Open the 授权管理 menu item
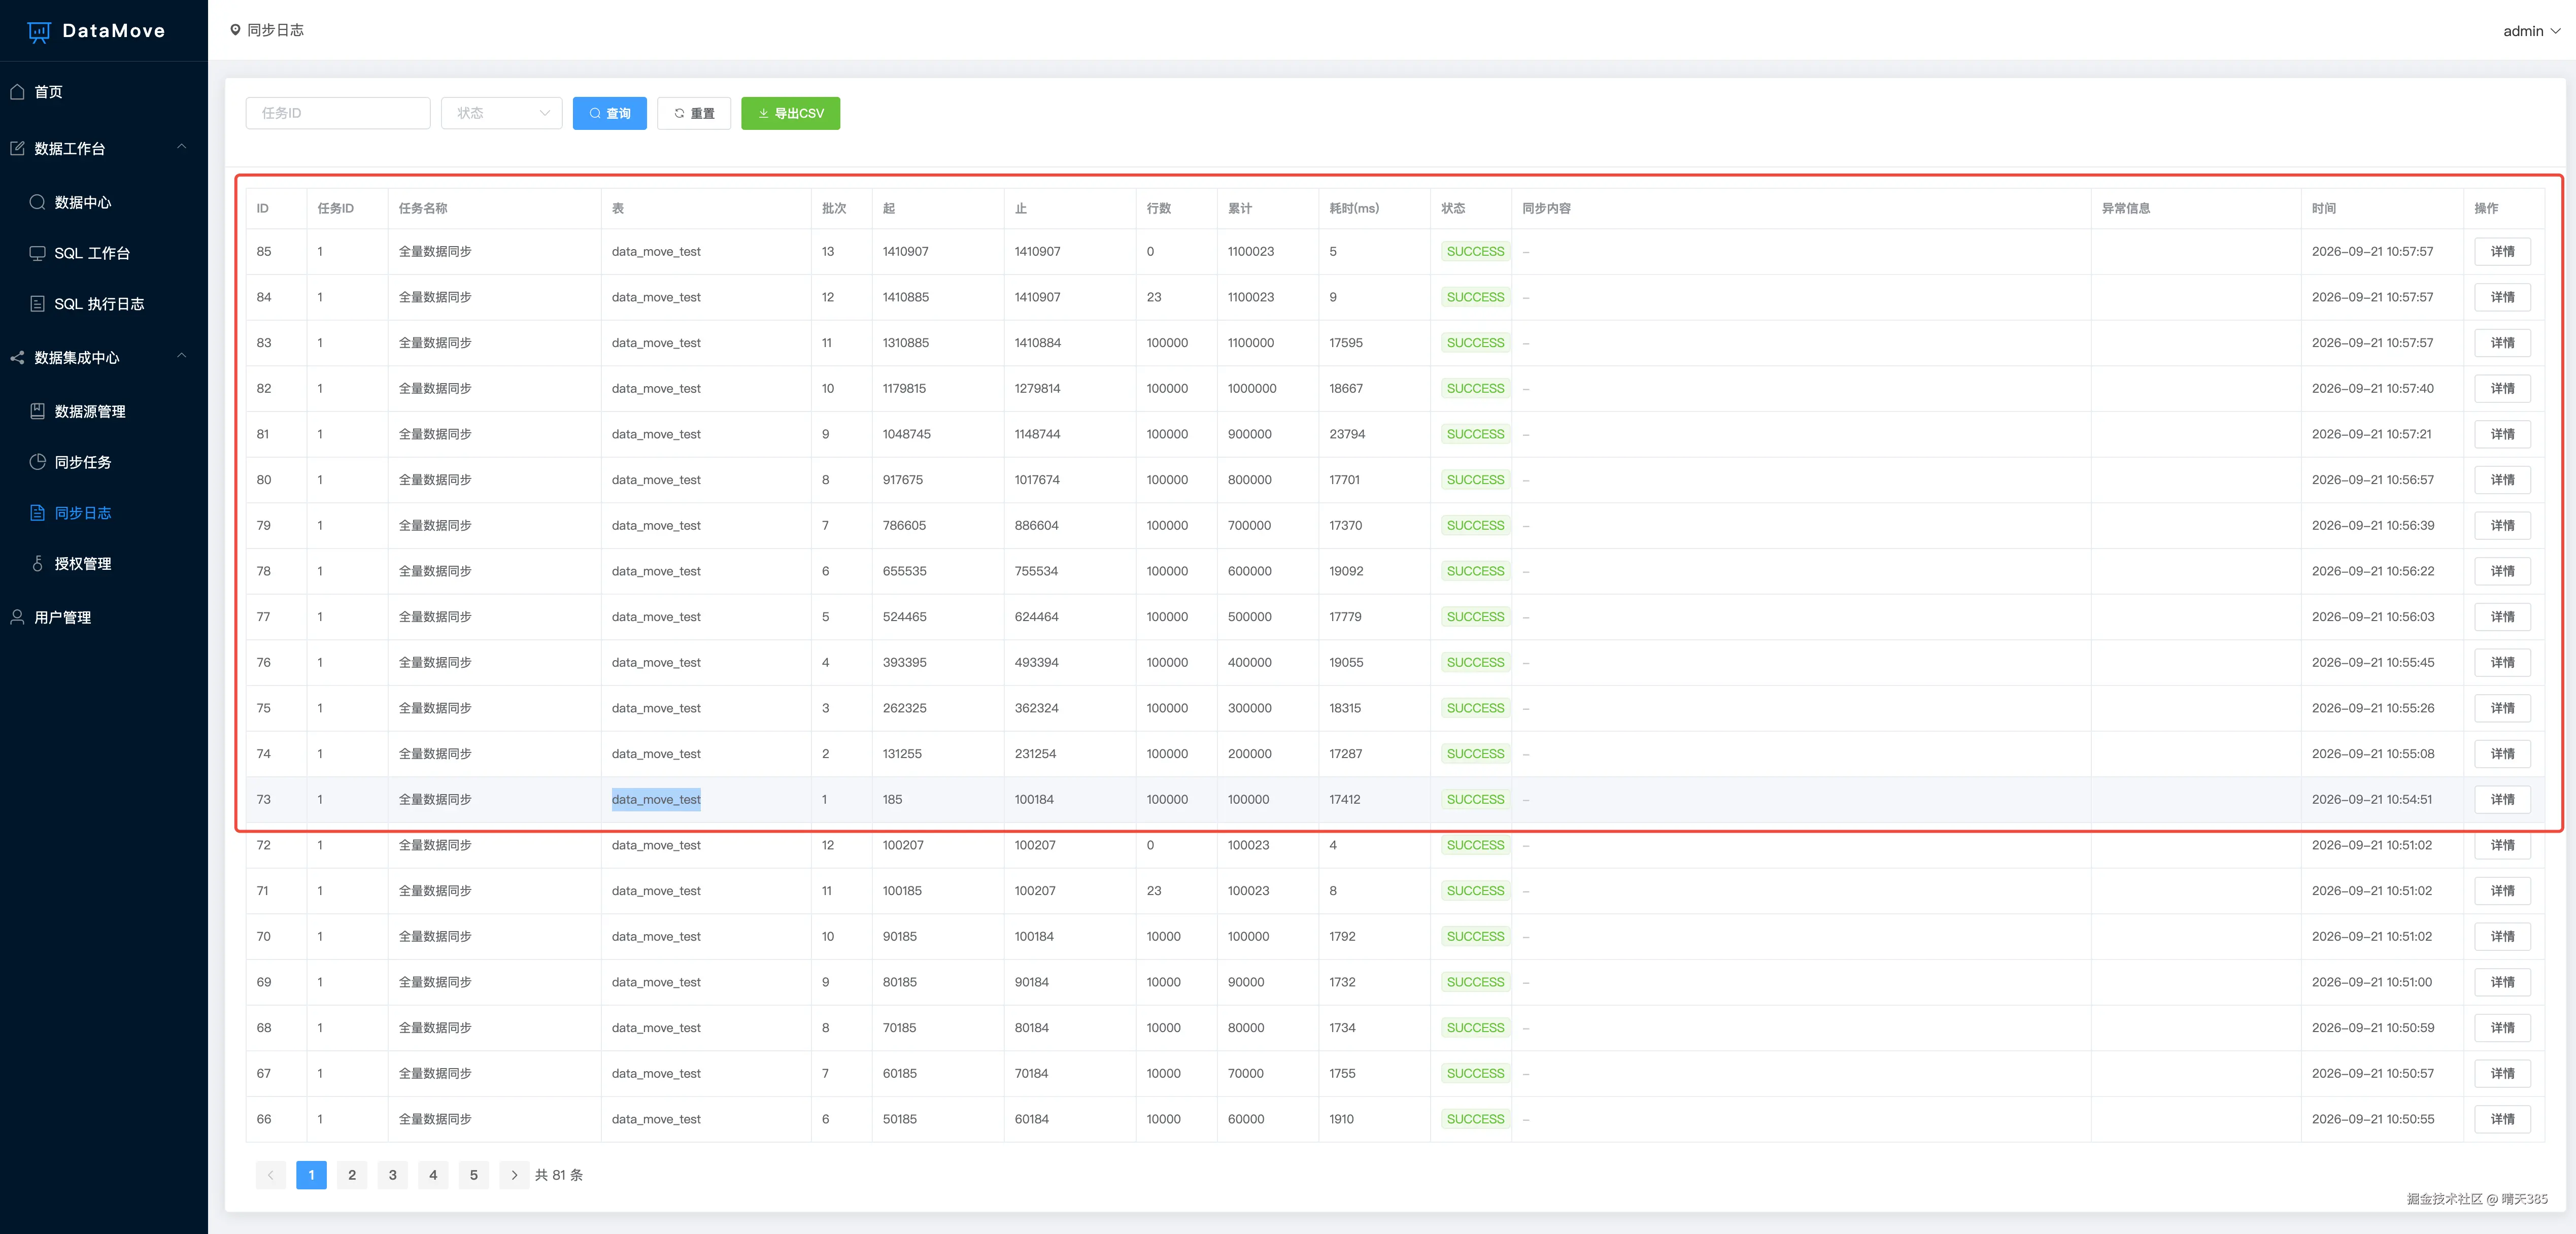Viewport: 2576px width, 1234px height. (x=104, y=564)
